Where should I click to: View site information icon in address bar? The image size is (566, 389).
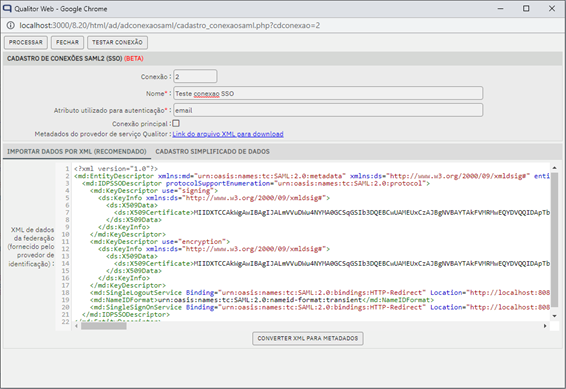tap(11, 25)
